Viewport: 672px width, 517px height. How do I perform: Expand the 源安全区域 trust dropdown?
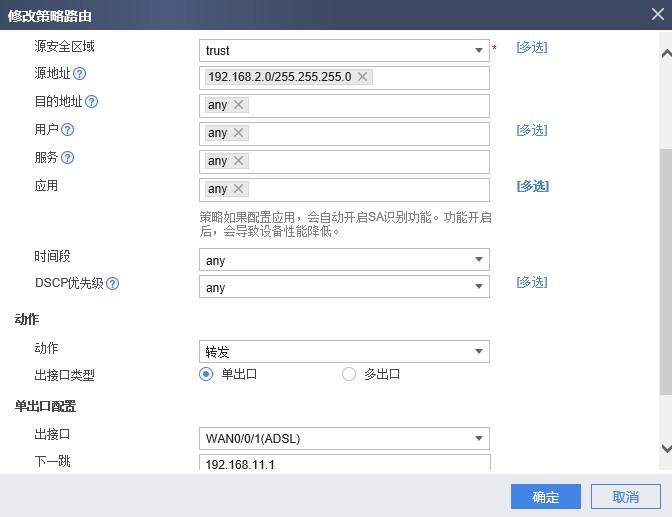(344, 51)
